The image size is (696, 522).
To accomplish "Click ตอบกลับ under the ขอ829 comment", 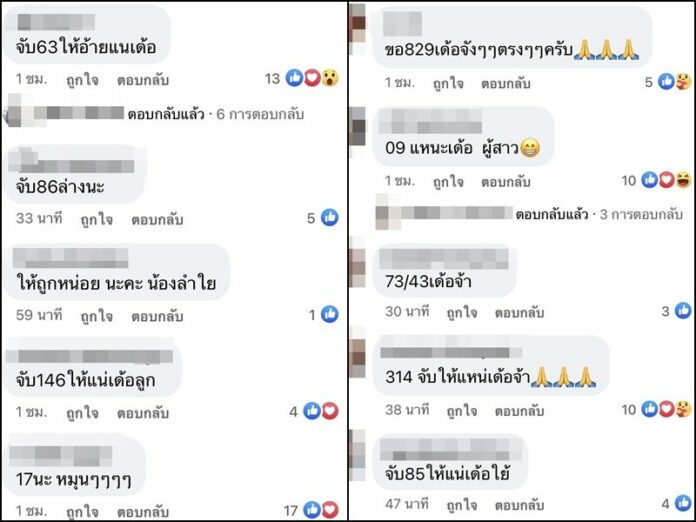I will click(506, 83).
